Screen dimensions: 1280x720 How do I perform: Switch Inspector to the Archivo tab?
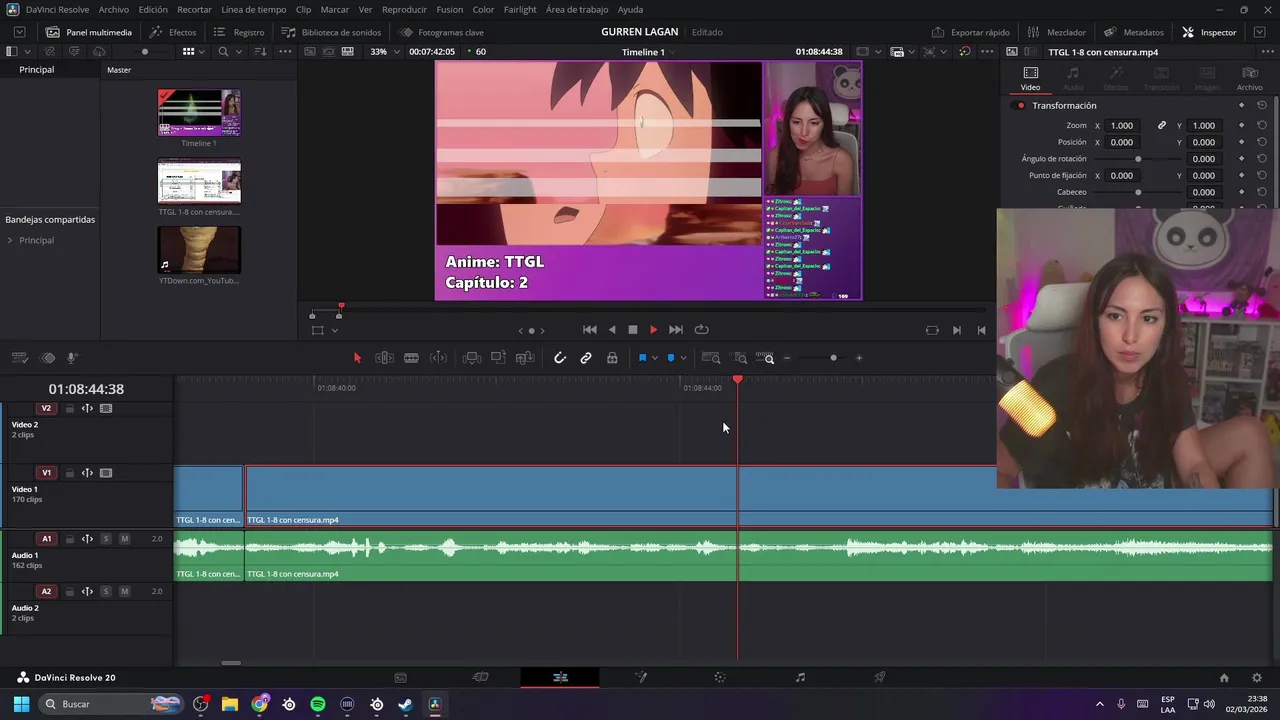[1249, 79]
